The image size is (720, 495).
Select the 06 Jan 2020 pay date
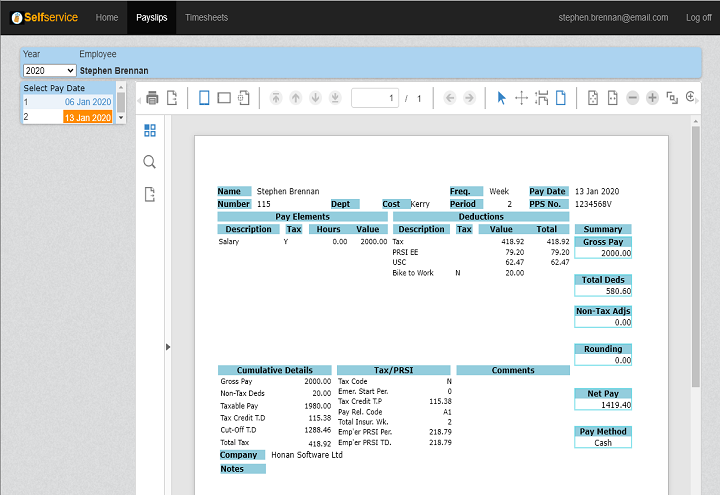[87, 102]
